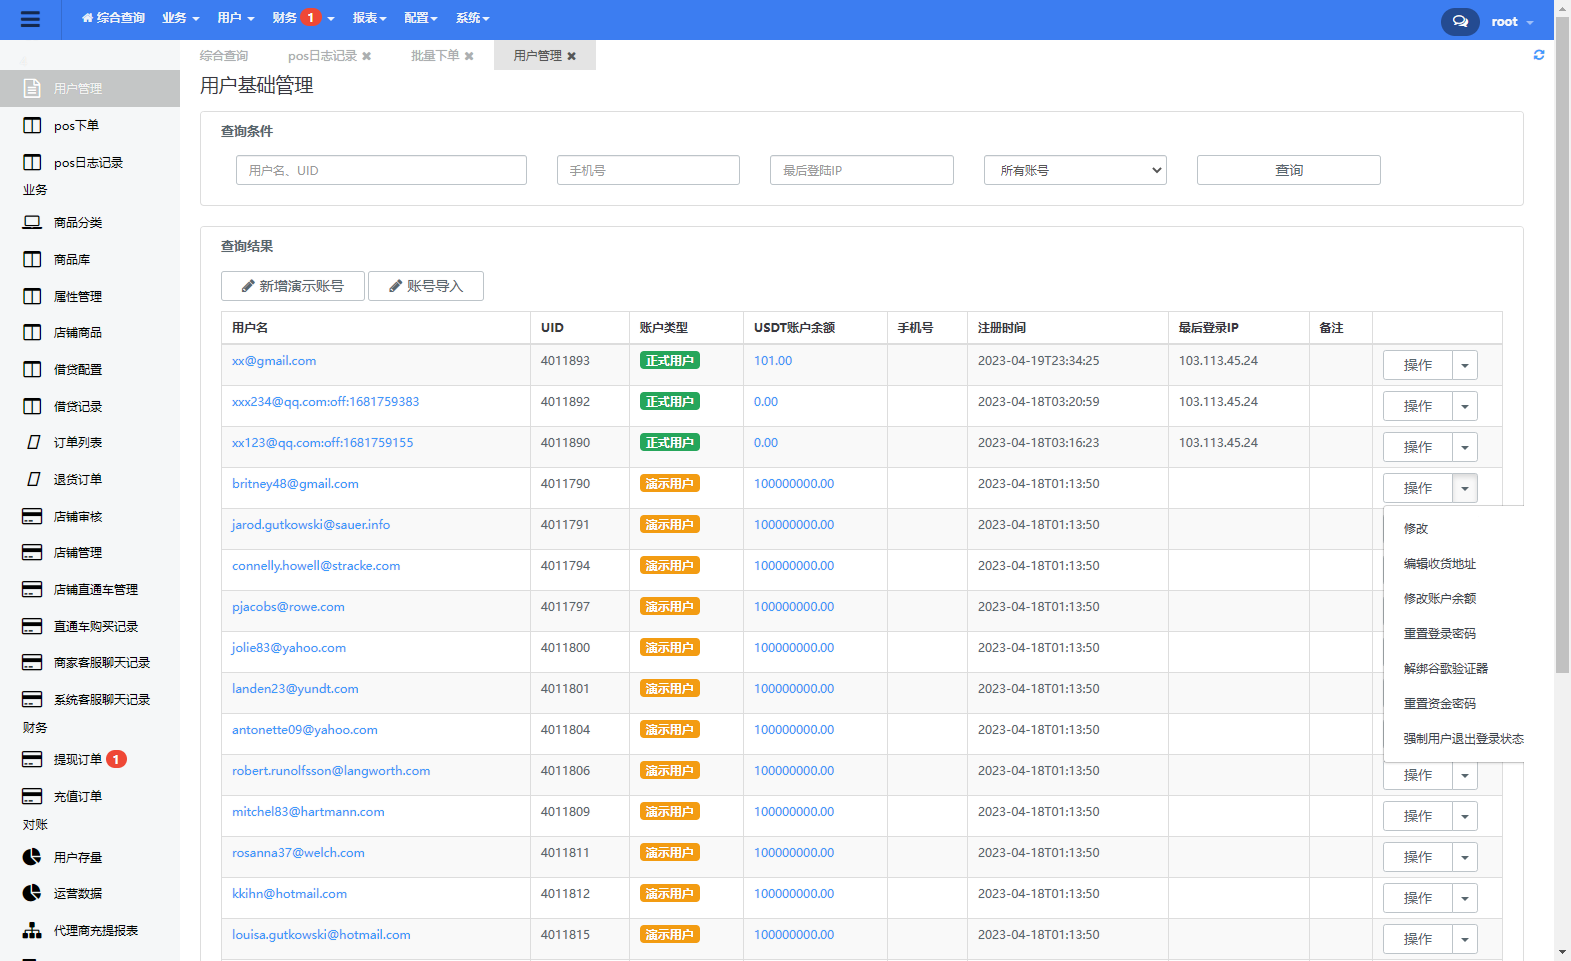Close the 批量下单 tab

(x=469, y=56)
